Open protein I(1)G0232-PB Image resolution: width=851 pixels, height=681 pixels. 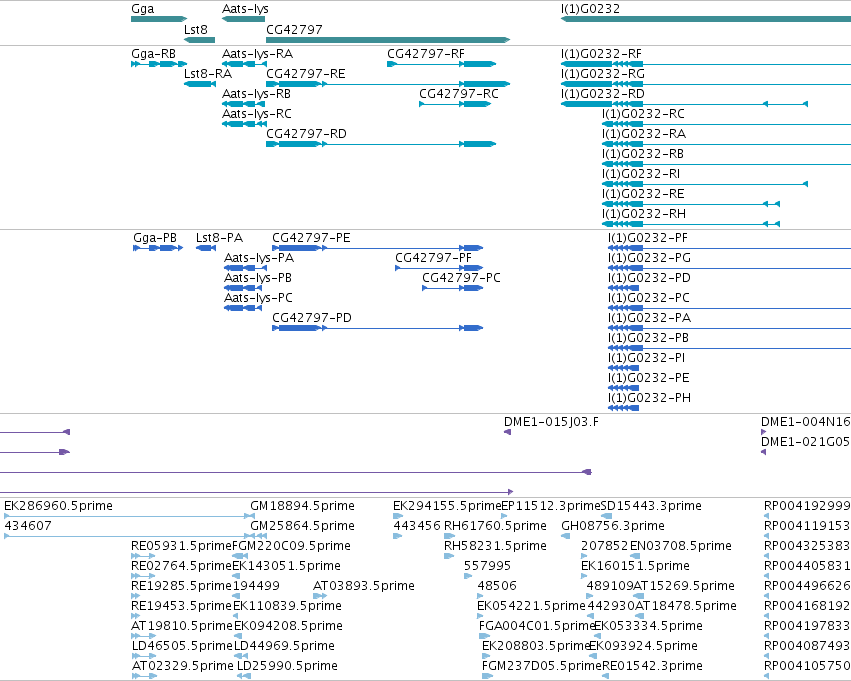(x=648, y=338)
